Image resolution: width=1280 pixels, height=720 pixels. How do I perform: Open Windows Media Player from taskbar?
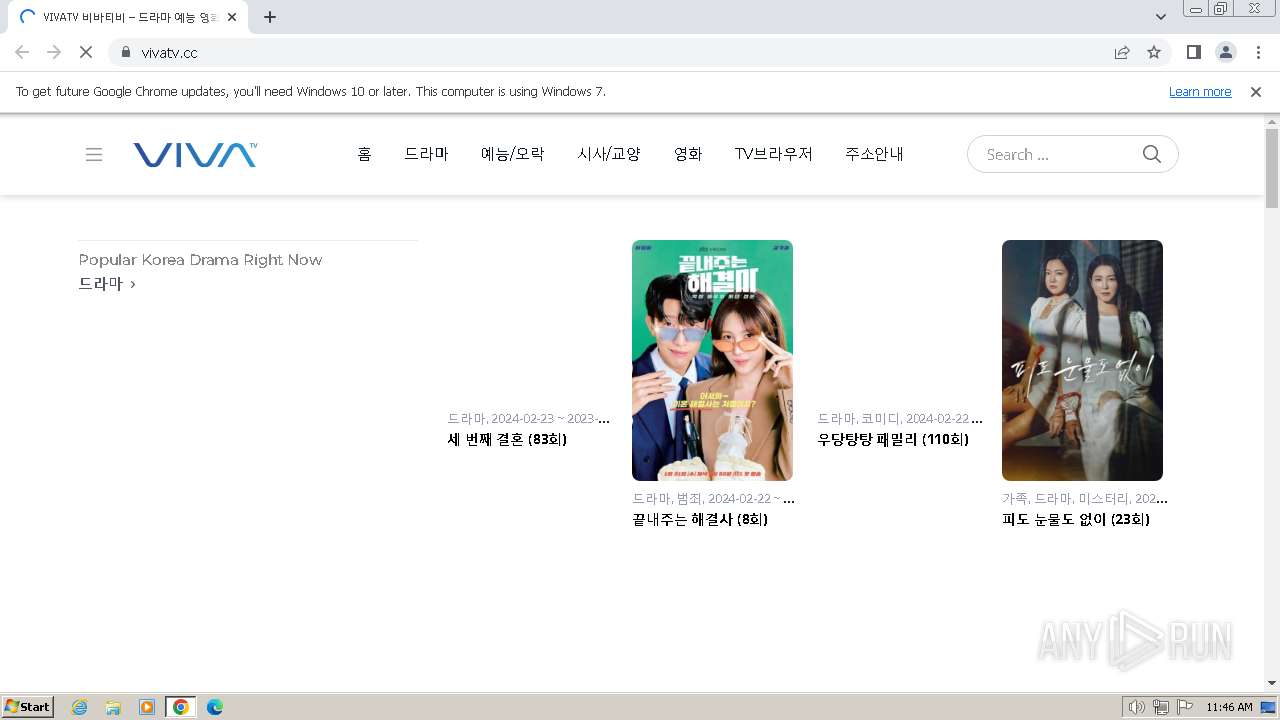point(147,707)
